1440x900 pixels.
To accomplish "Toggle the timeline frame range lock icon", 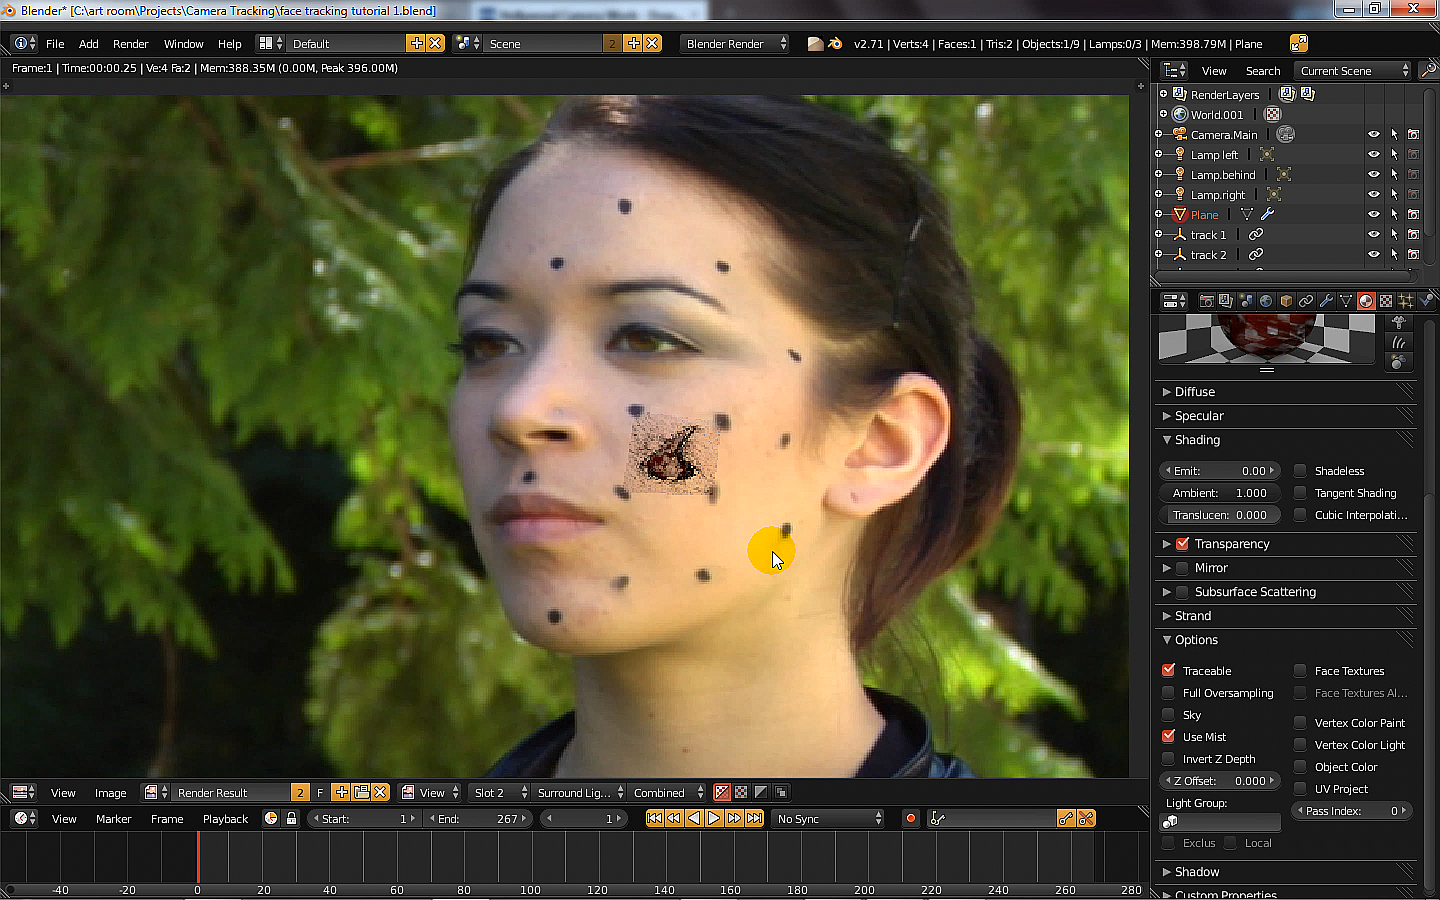I will 291,818.
